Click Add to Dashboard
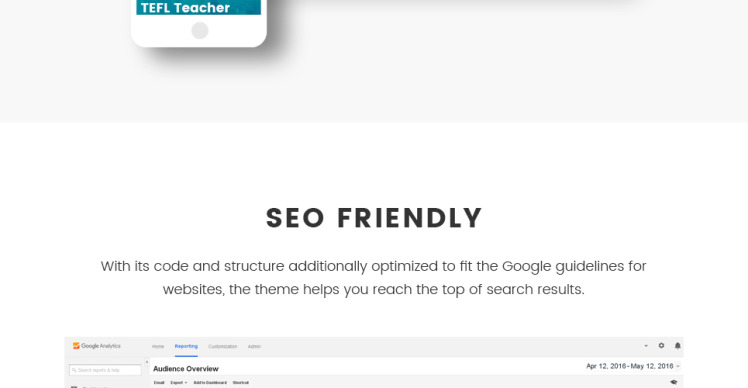Image resolution: width=748 pixels, height=388 pixels. [x=210, y=383]
